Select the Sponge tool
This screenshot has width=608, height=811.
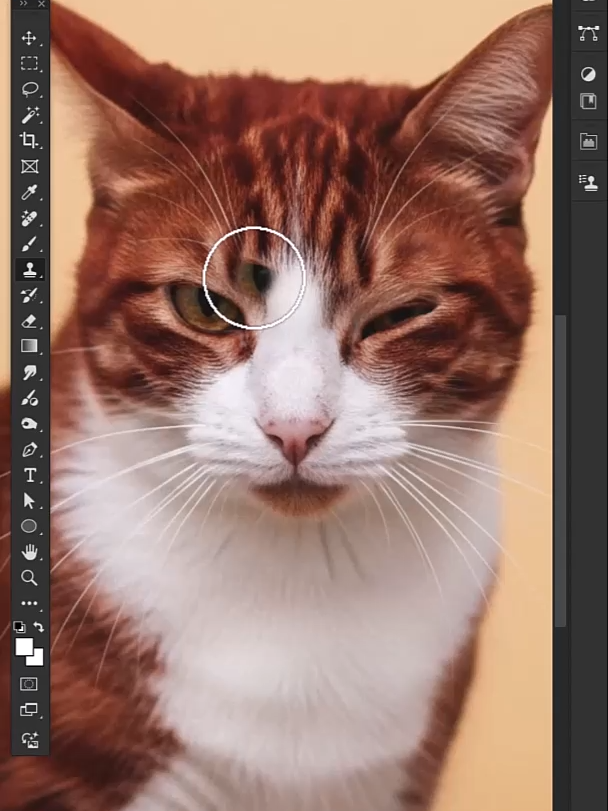click(x=29, y=424)
